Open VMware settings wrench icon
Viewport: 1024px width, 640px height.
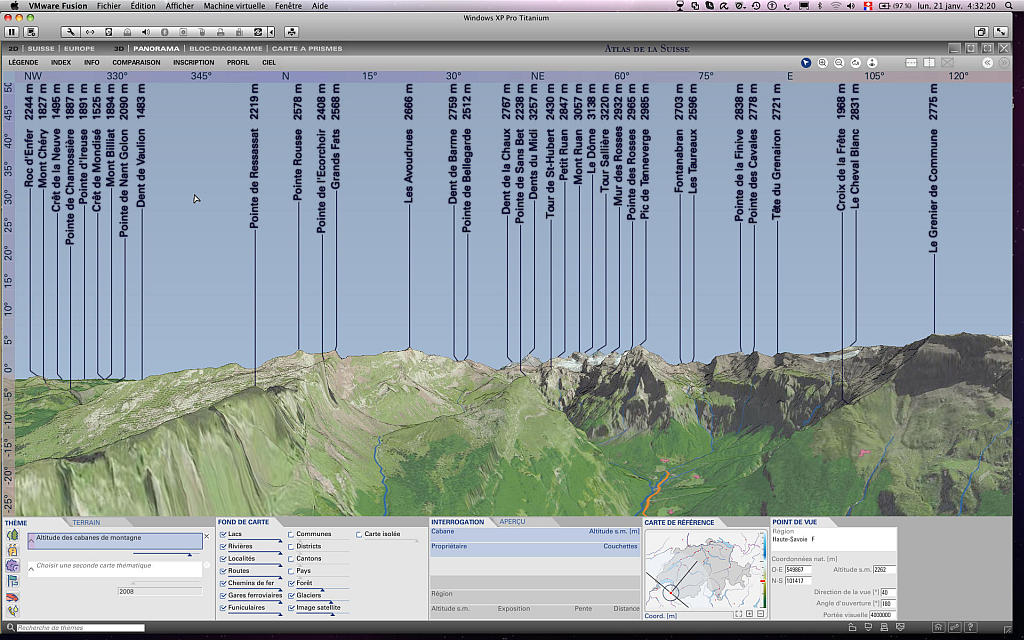(70, 32)
